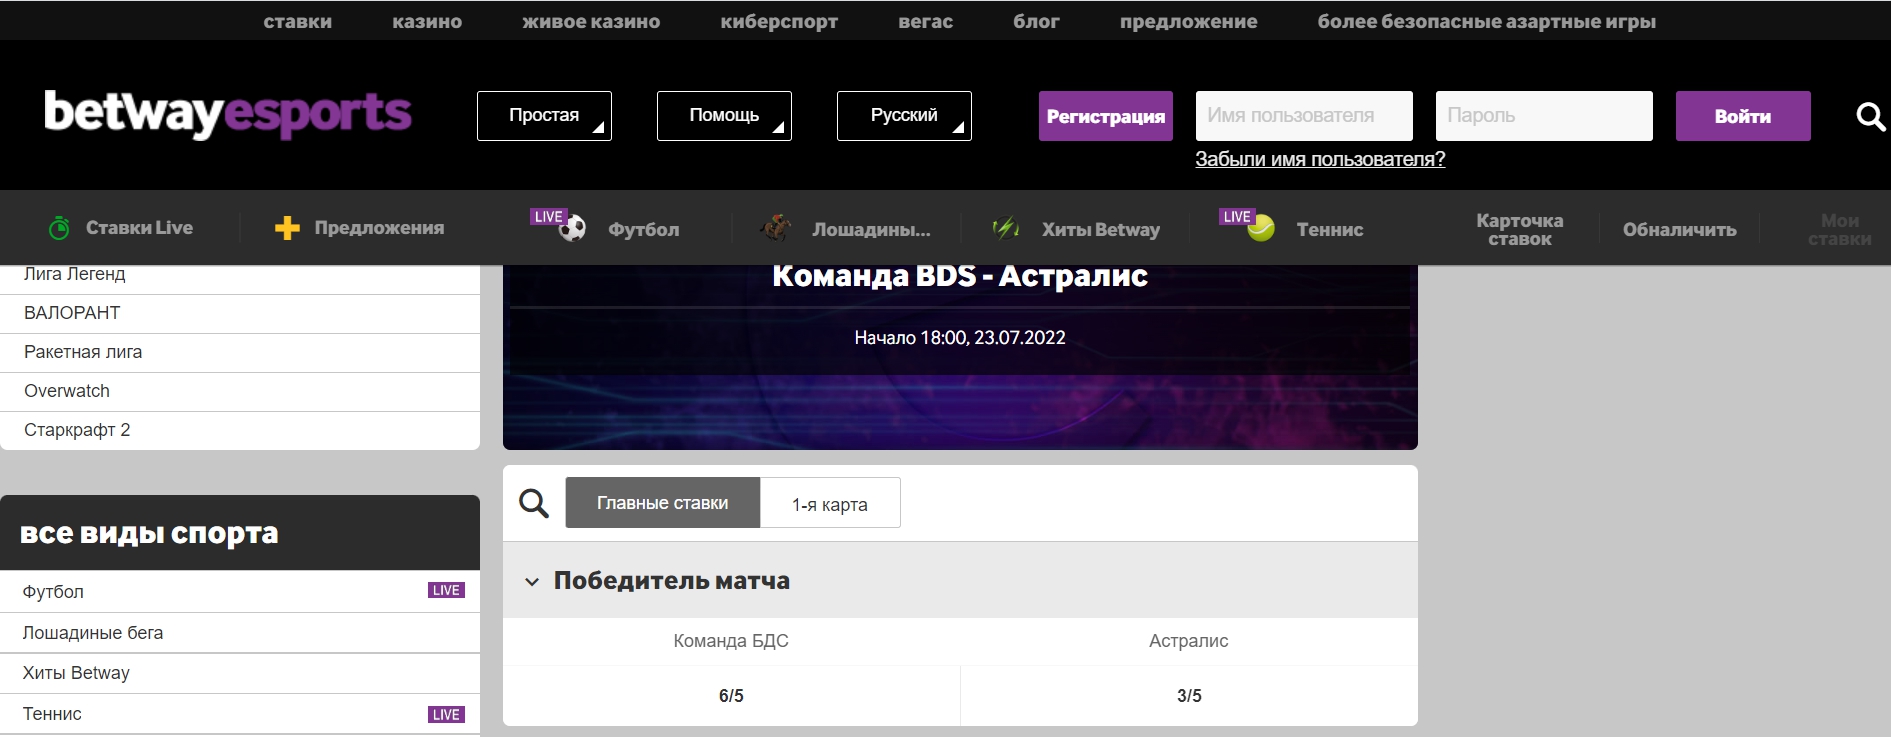Click the betway esports logo

point(228,114)
